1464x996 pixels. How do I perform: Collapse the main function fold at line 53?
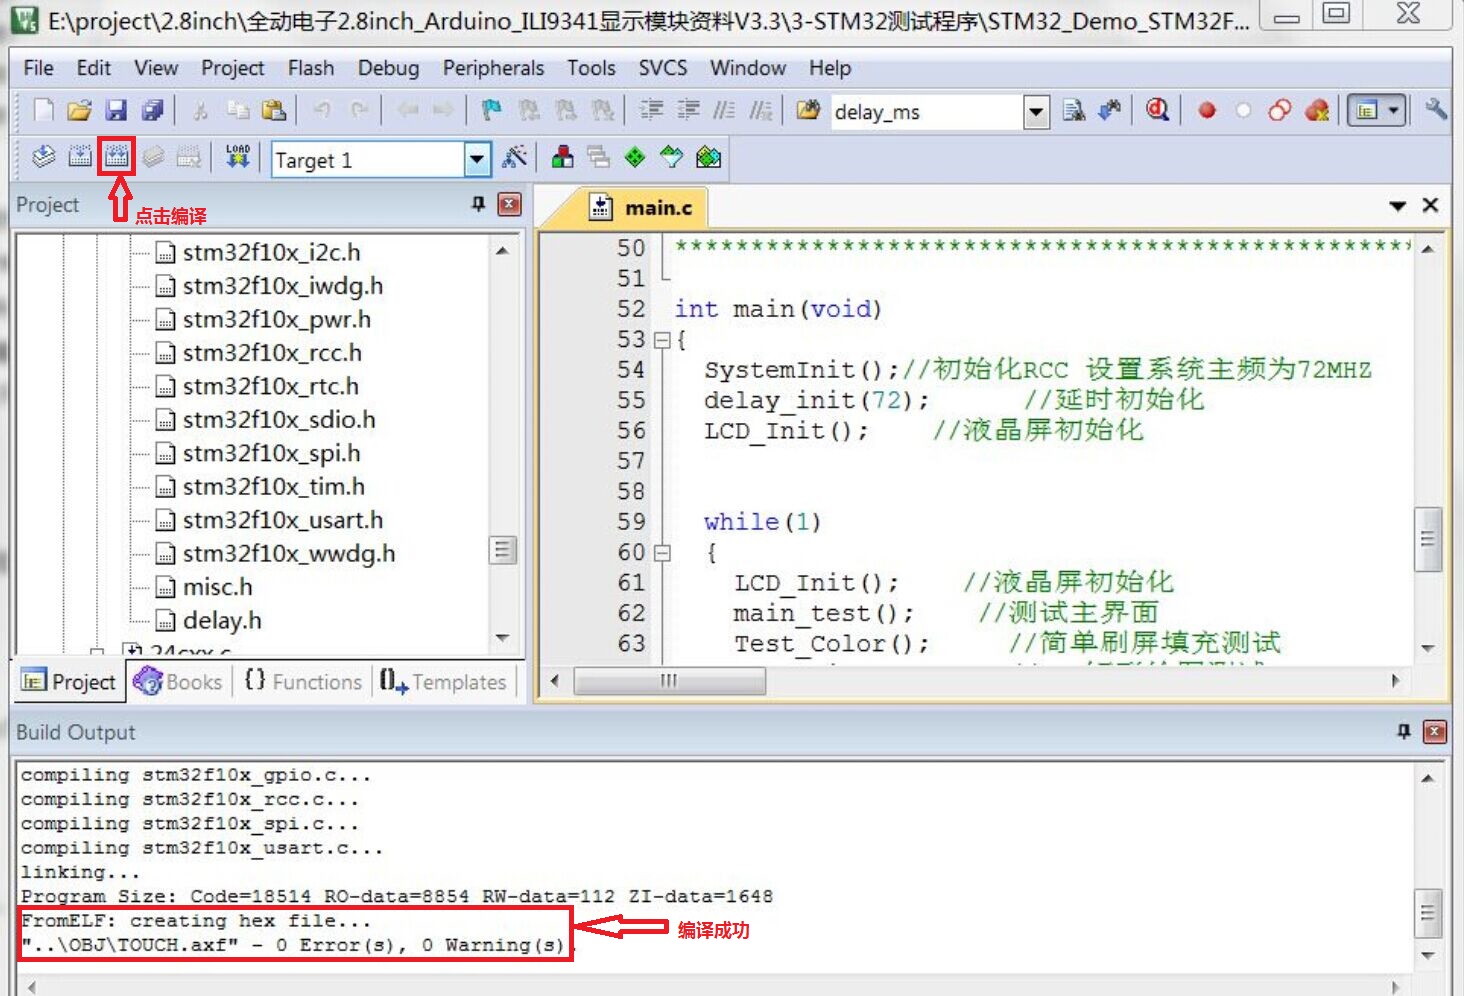661,340
